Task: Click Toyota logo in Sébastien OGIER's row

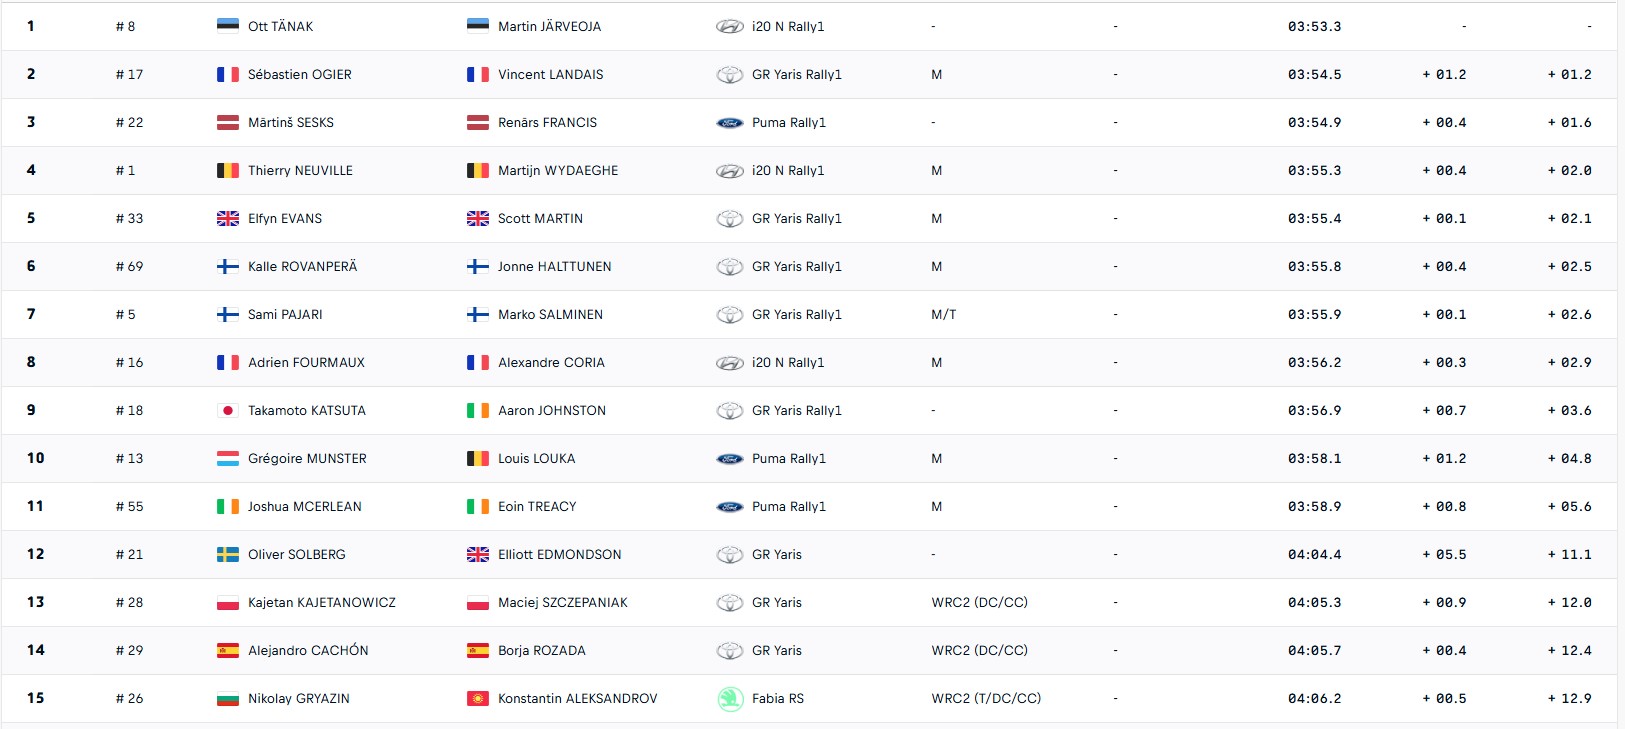Action: tap(730, 75)
